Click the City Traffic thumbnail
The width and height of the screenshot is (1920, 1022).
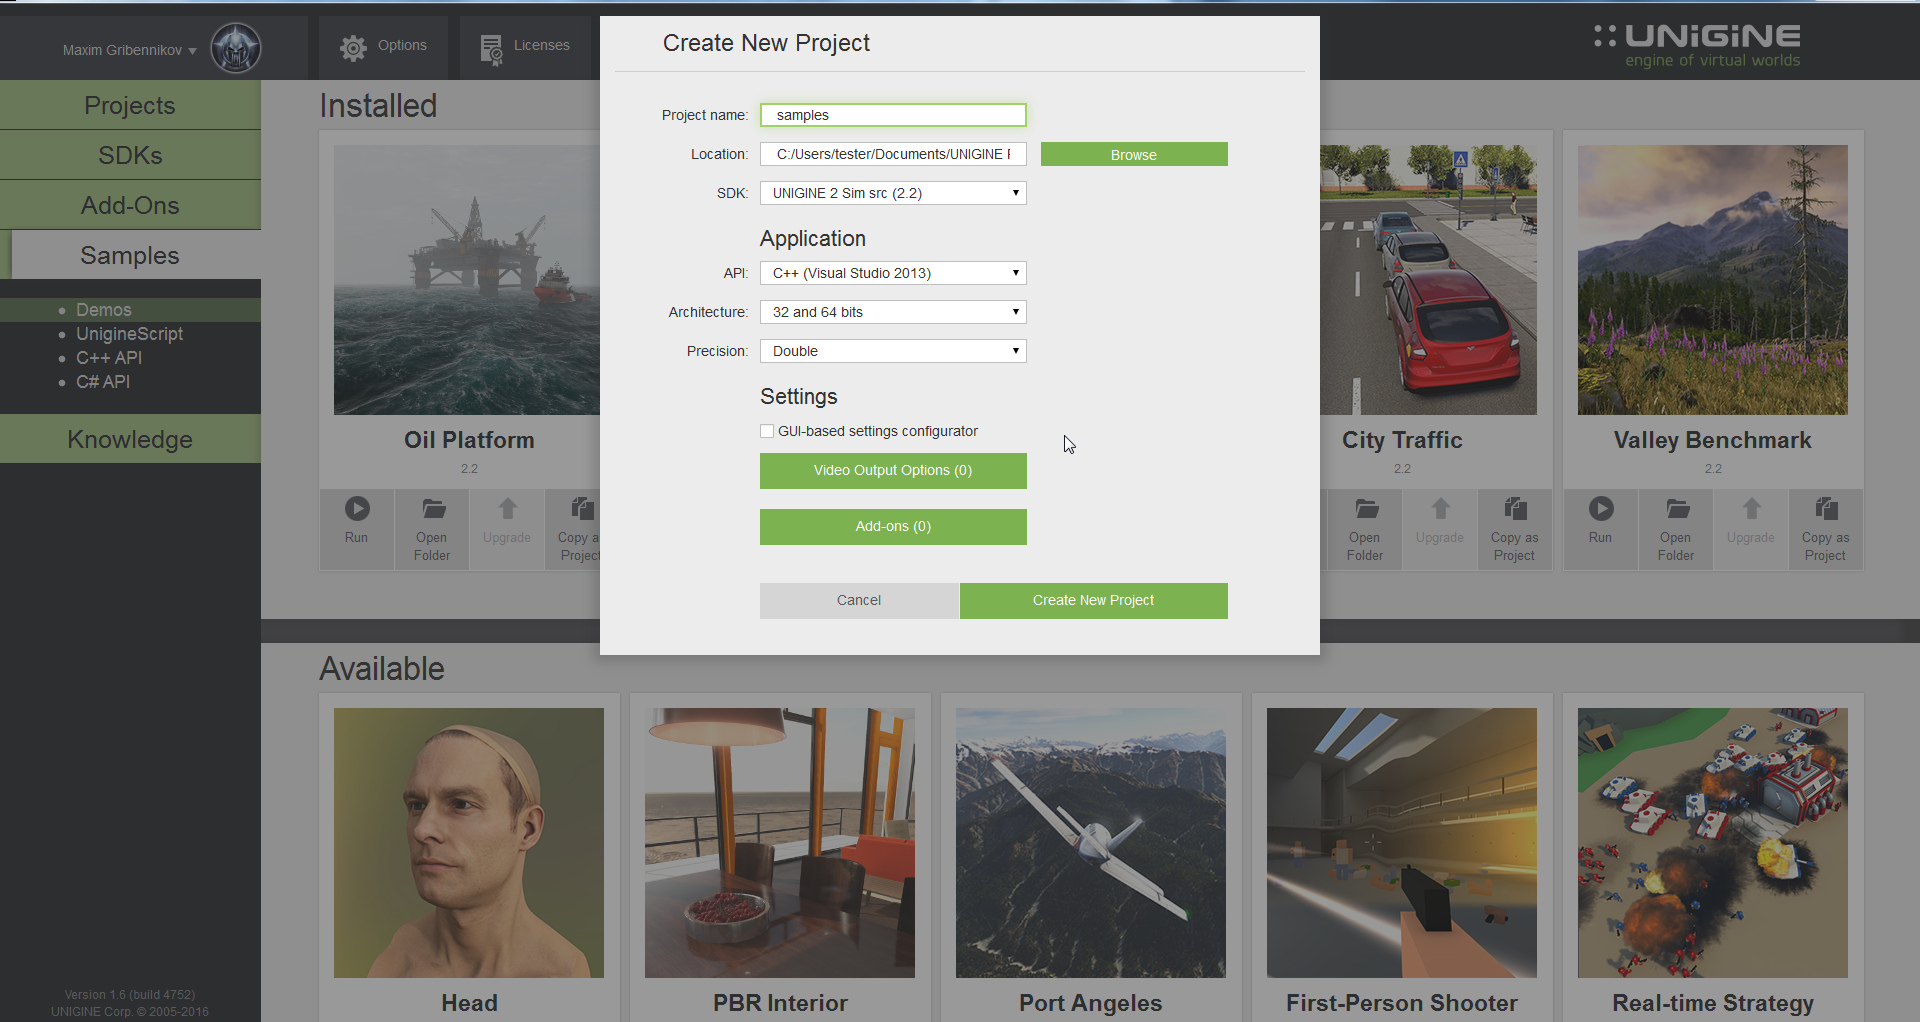[x=1428, y=280]
